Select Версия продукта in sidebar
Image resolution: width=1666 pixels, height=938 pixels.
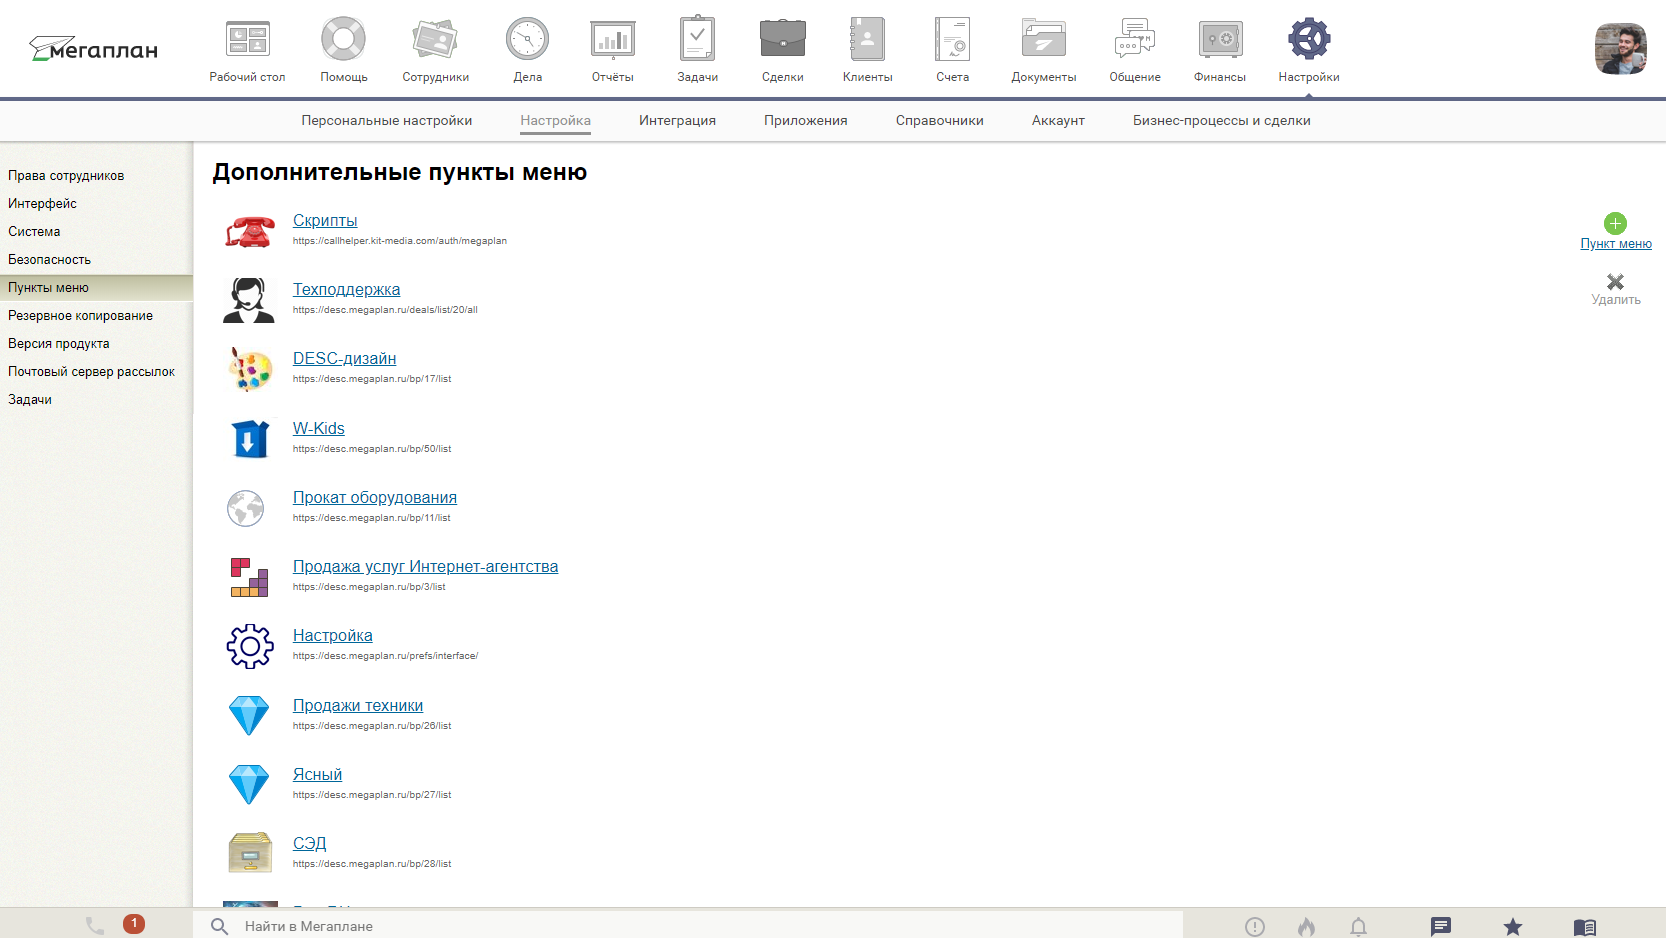click(x=96, y=344)
